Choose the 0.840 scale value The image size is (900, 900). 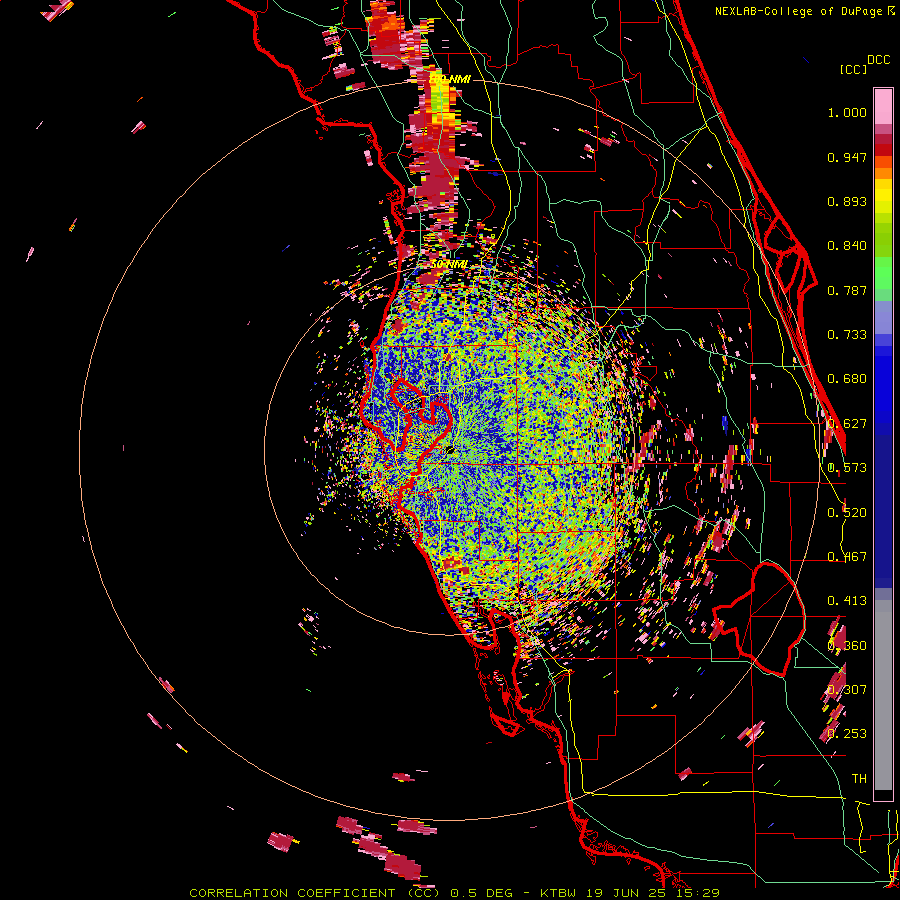(847, 246)
